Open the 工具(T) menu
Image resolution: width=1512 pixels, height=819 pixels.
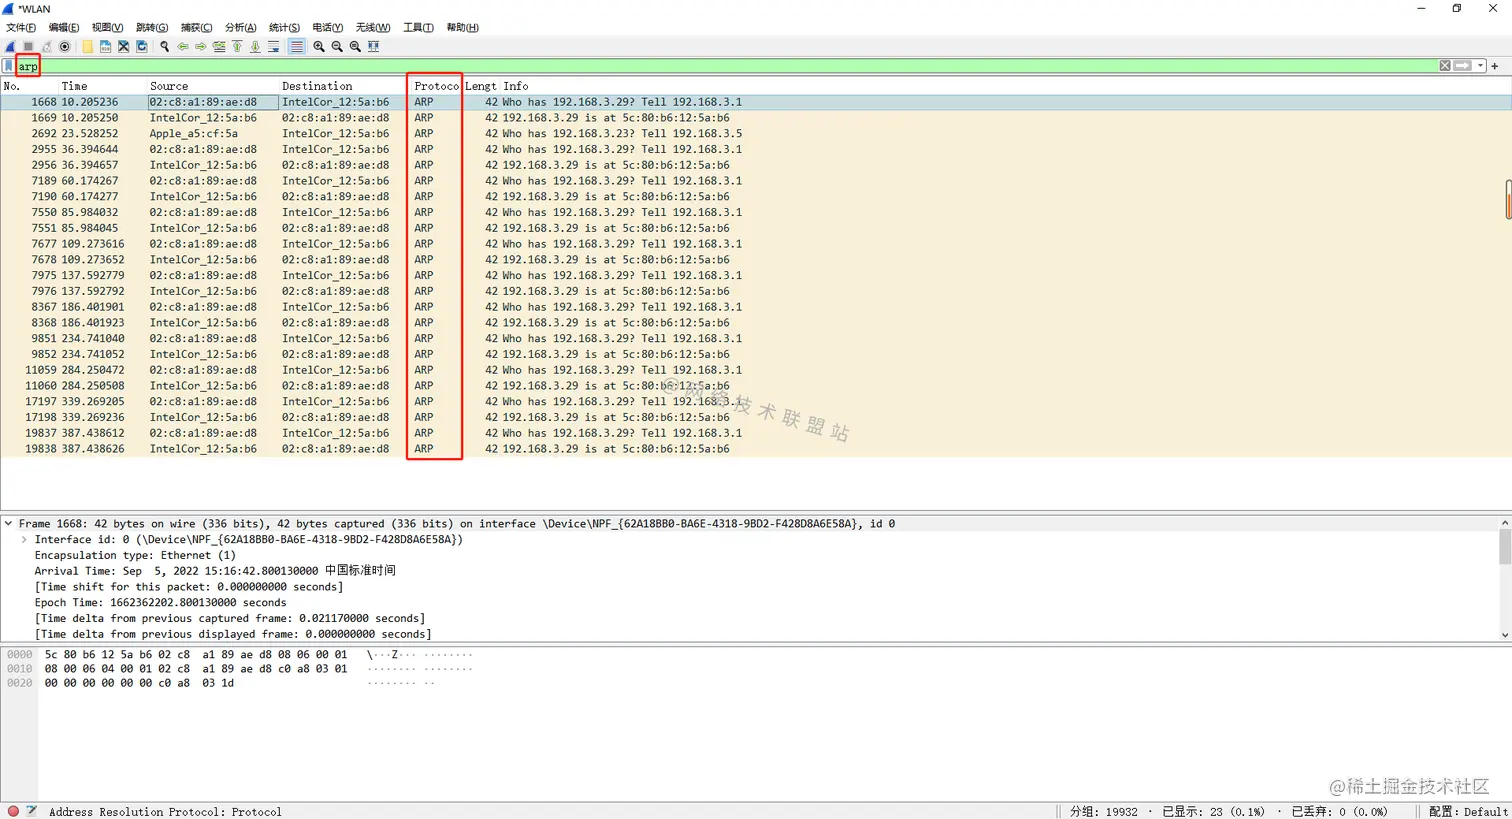pos(418,27)
